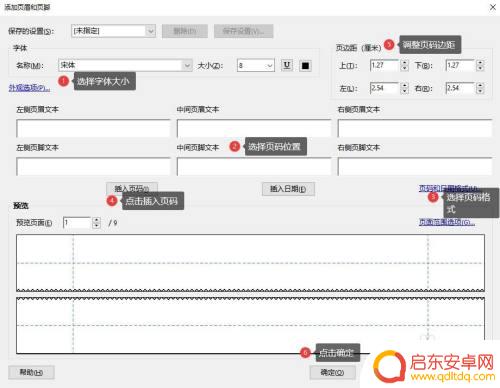Screen dimensions: 500x388
Task: Click the 帮助 help button
Action: (x=31, y=372)
